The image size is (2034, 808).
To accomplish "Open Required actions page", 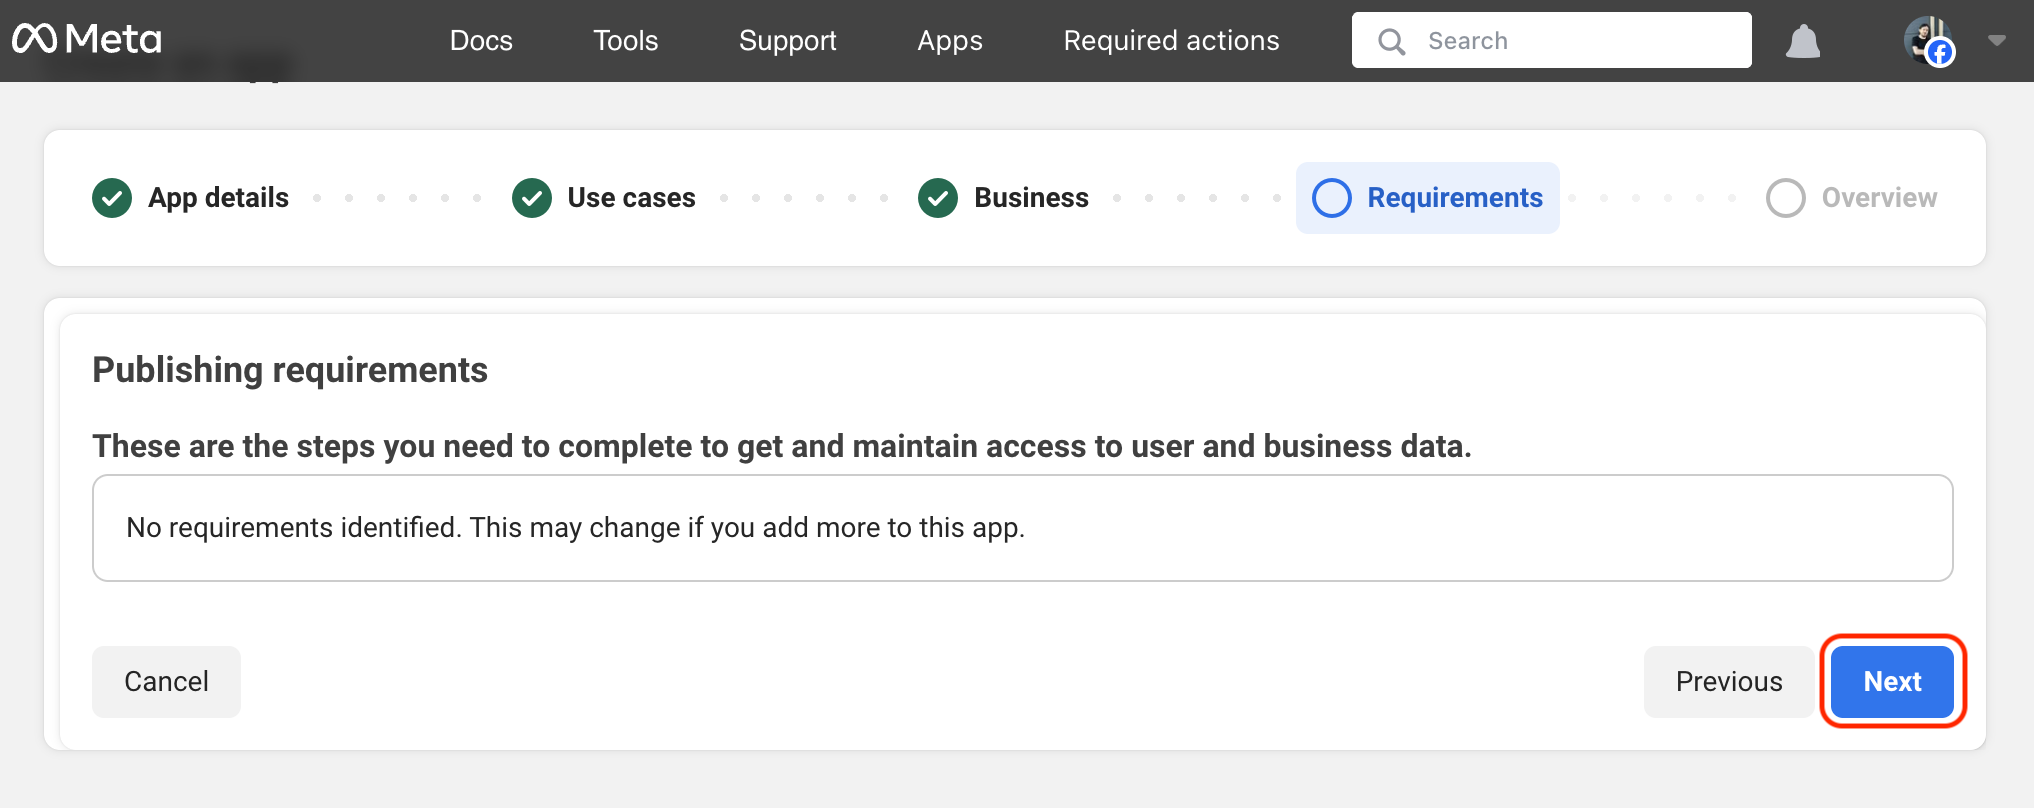I will pyautogui.click(x=1171, y=41).
